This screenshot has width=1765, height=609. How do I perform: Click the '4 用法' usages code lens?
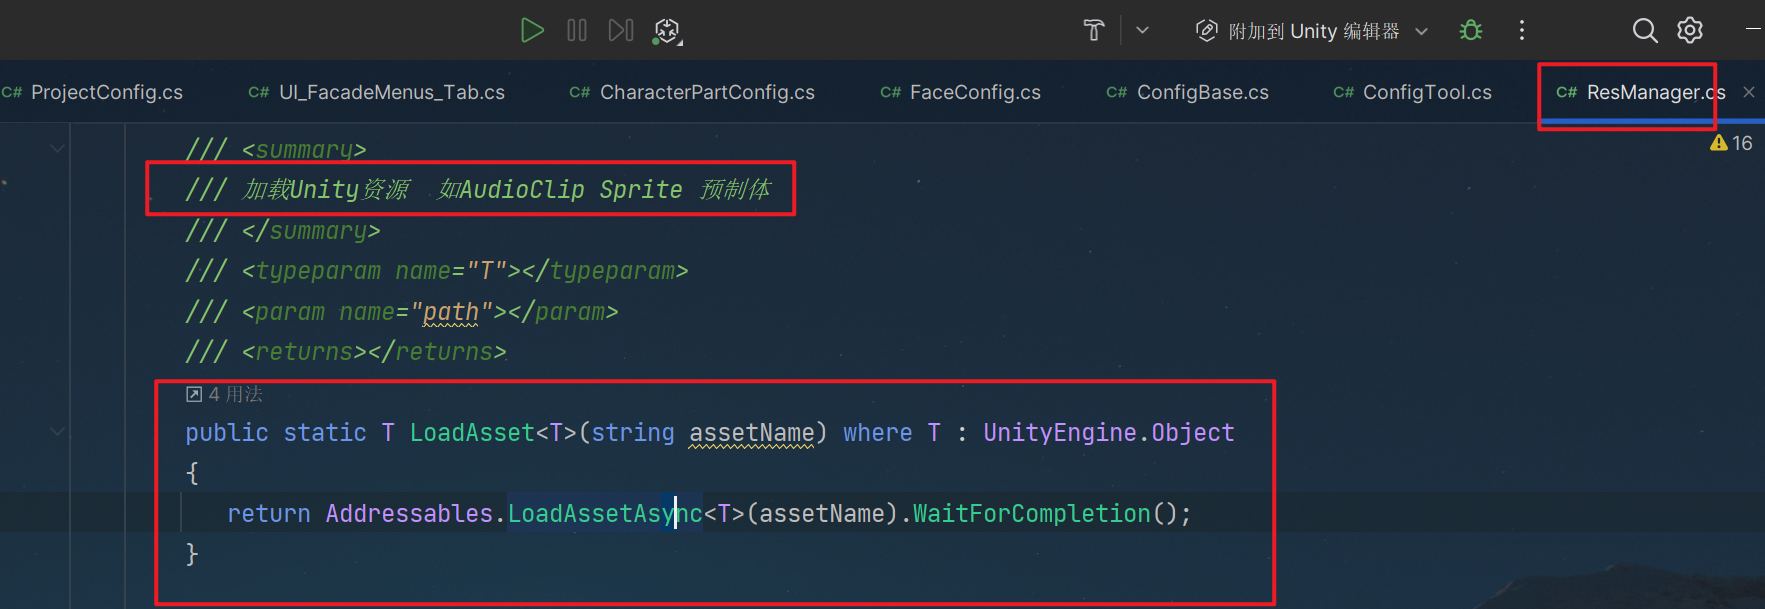[226, 394]
